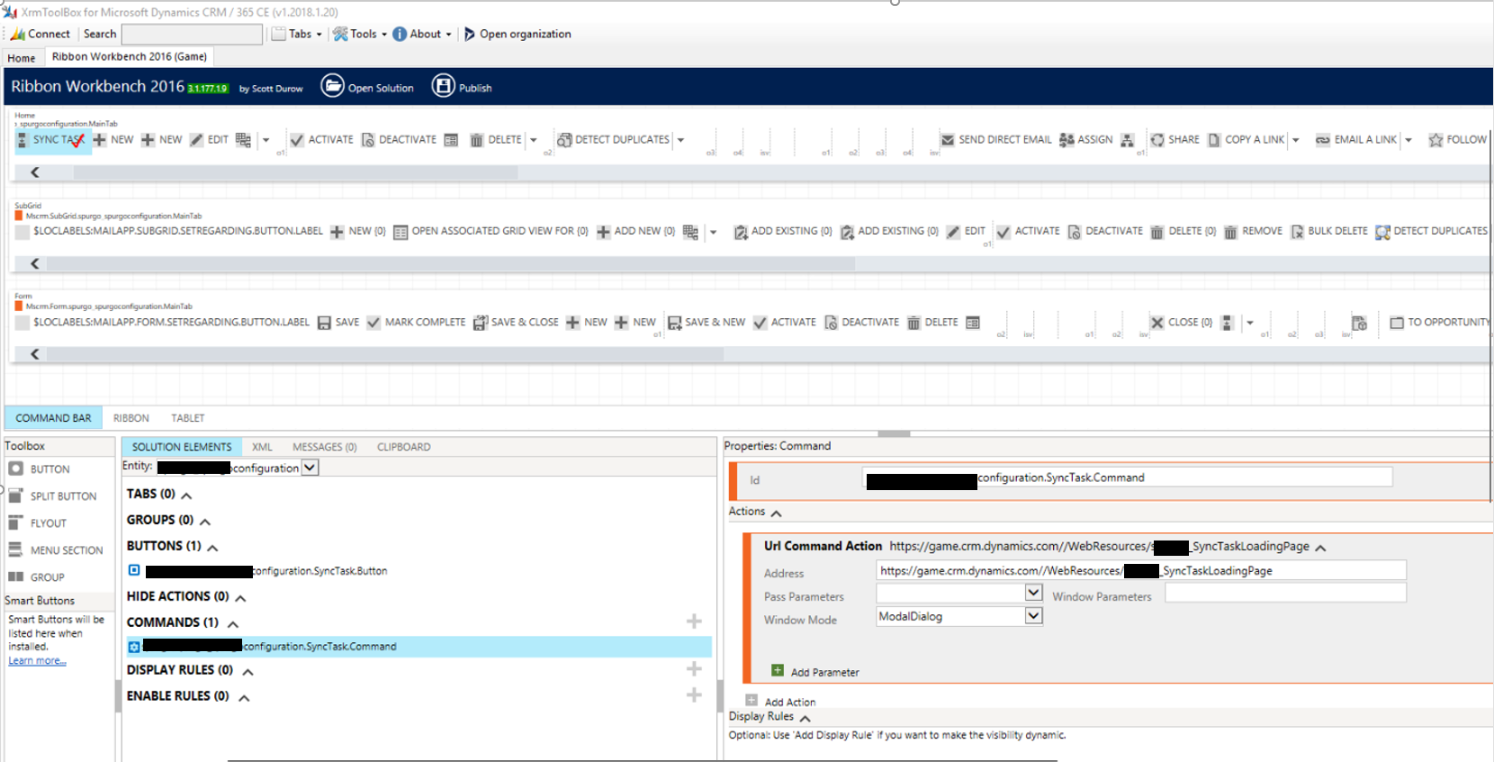This screenshot has height=762, width=1494.
Task: Click DEACTIVATE in the Home command bar
Action: pyautogui.click(x=398, y=140)
